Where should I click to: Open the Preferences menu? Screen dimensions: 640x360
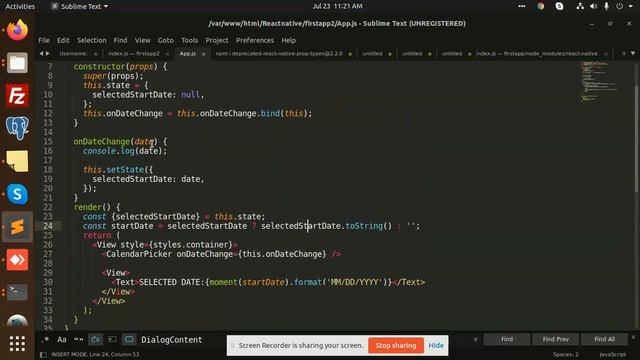tap(255, 40)
